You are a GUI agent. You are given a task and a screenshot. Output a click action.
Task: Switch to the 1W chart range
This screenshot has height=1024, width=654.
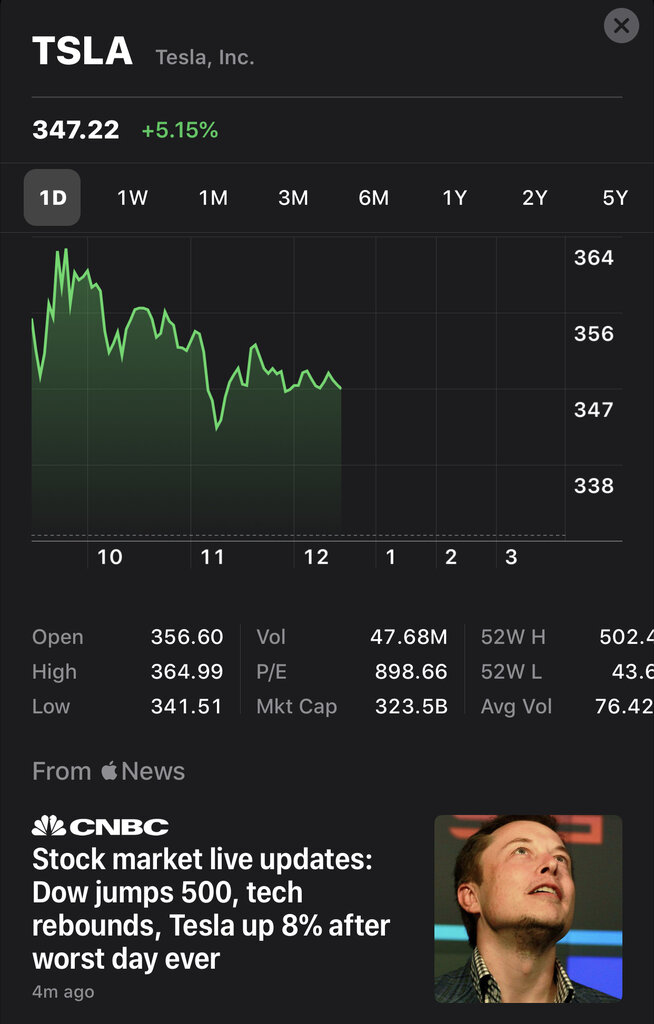(x=132, y=197)
